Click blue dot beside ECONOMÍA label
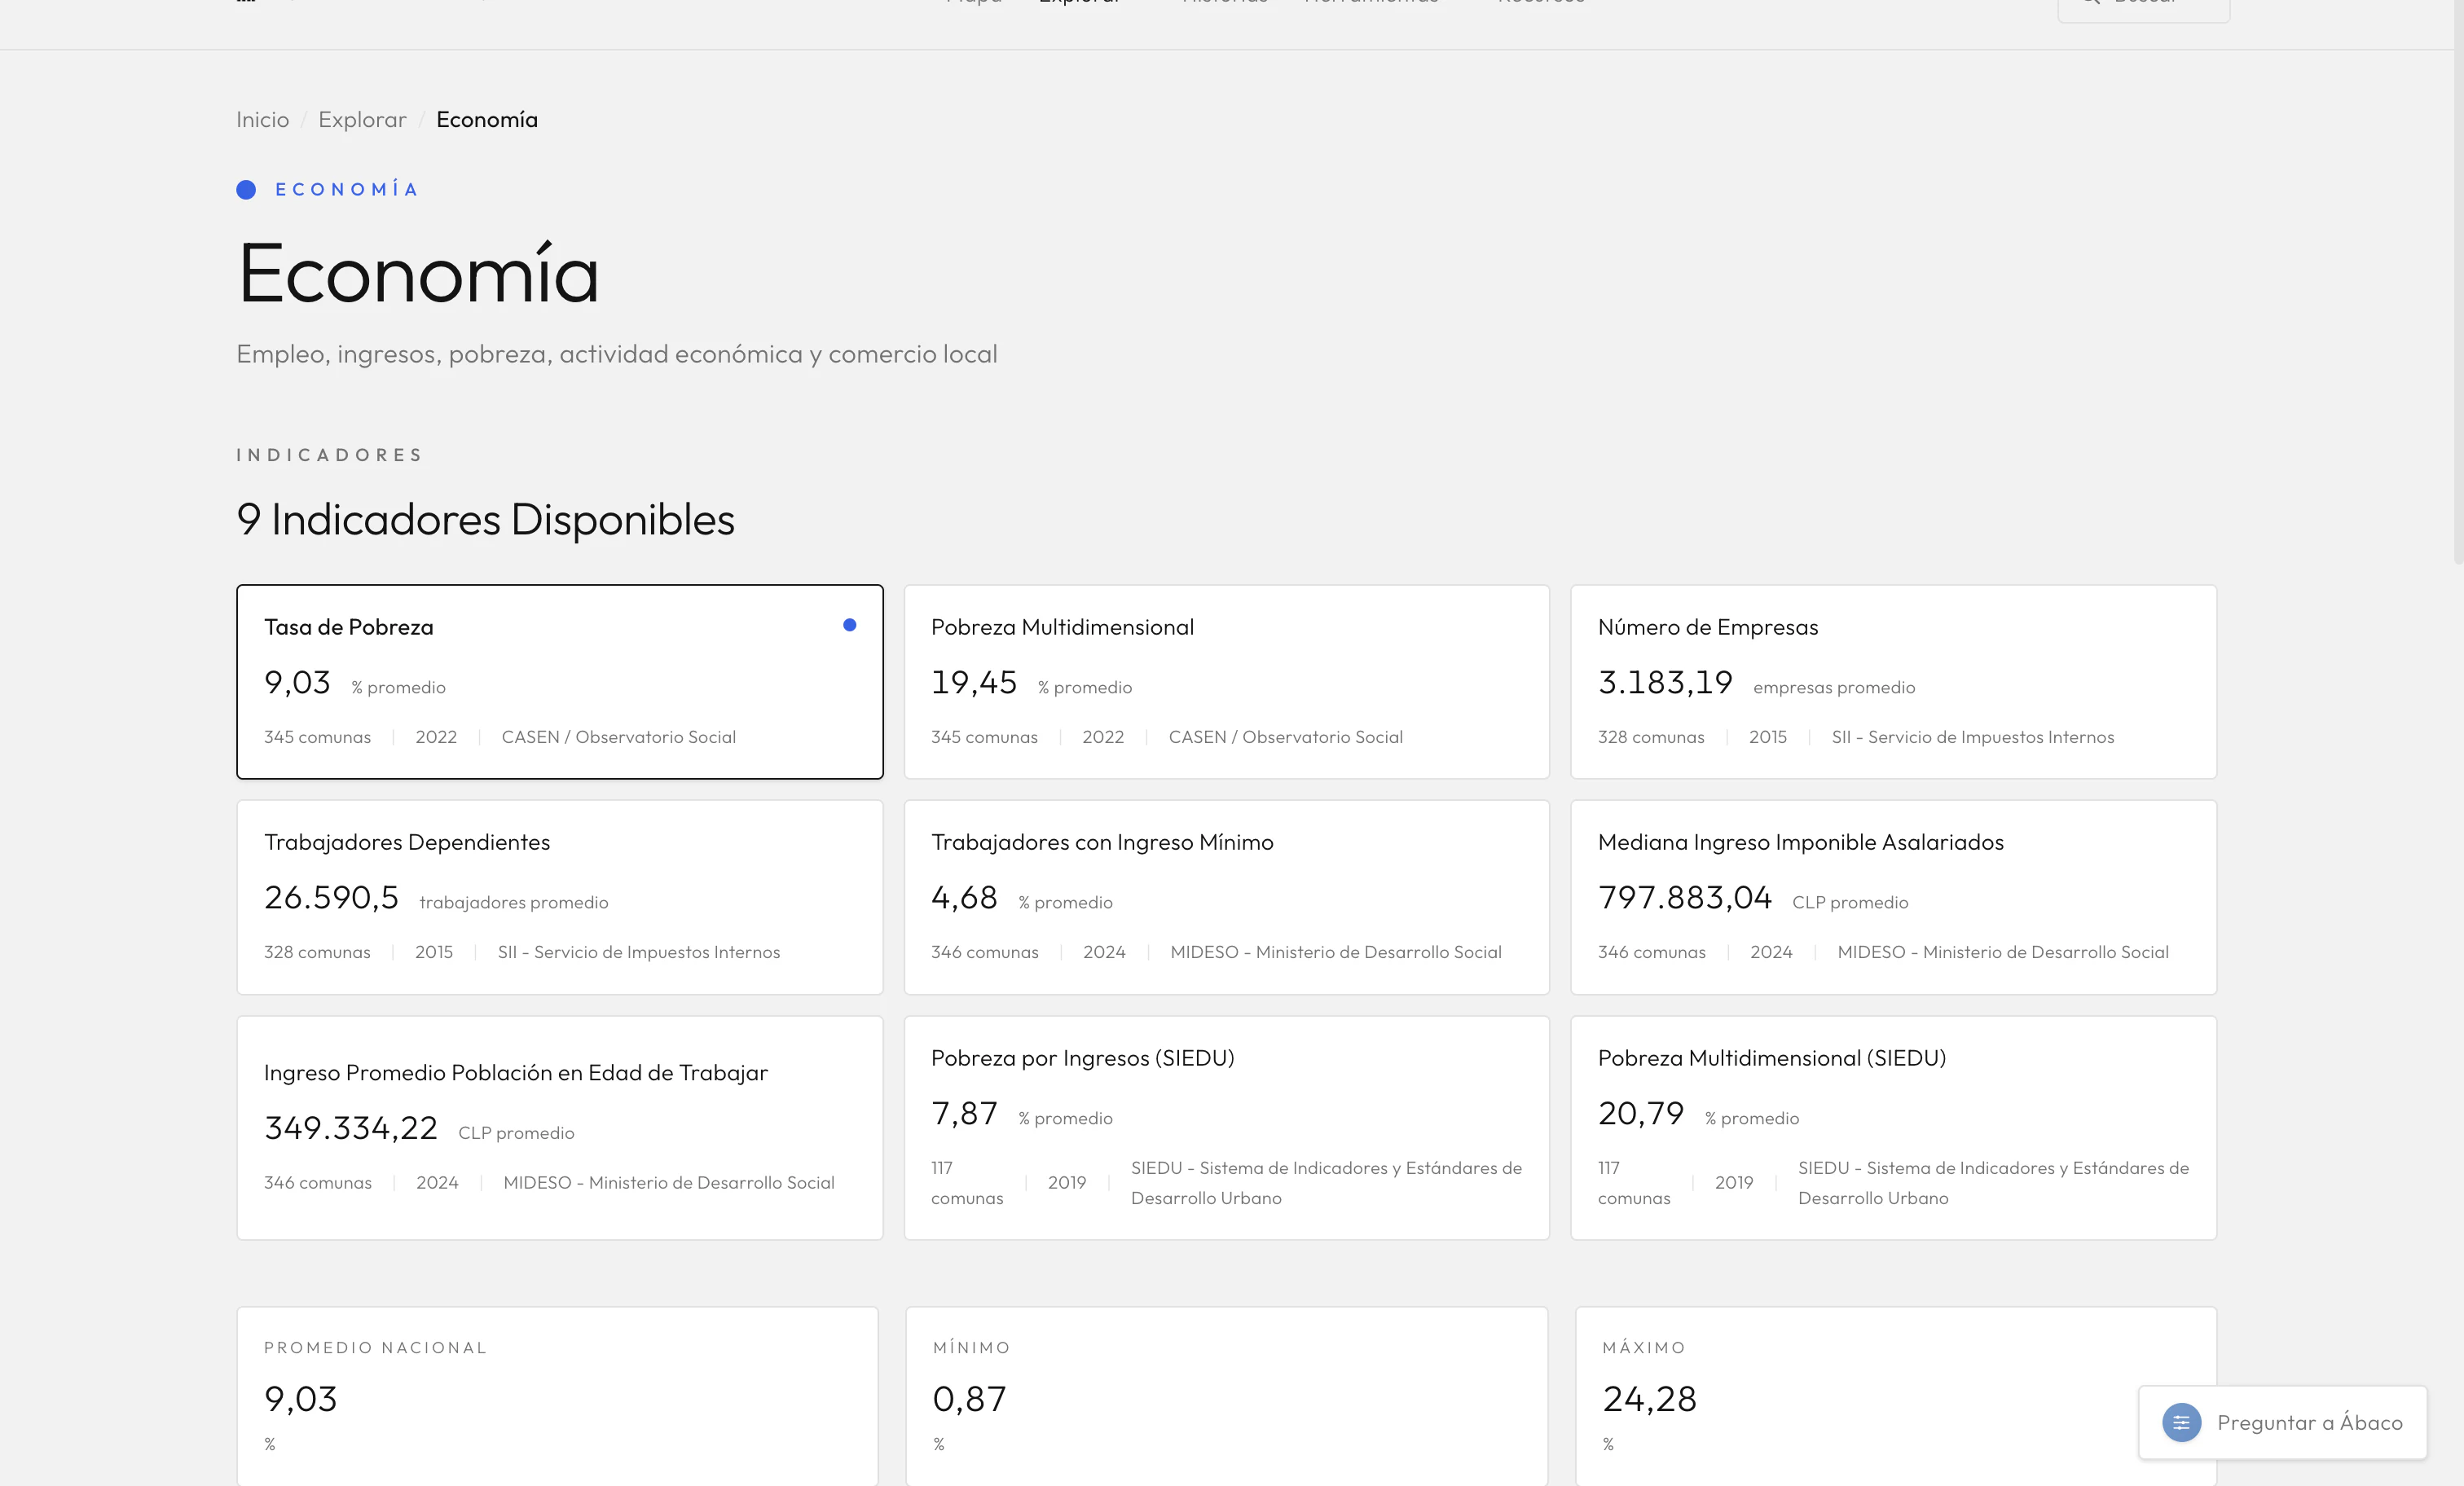This screenshot has height=1486, width=2464. coord(246,190)
